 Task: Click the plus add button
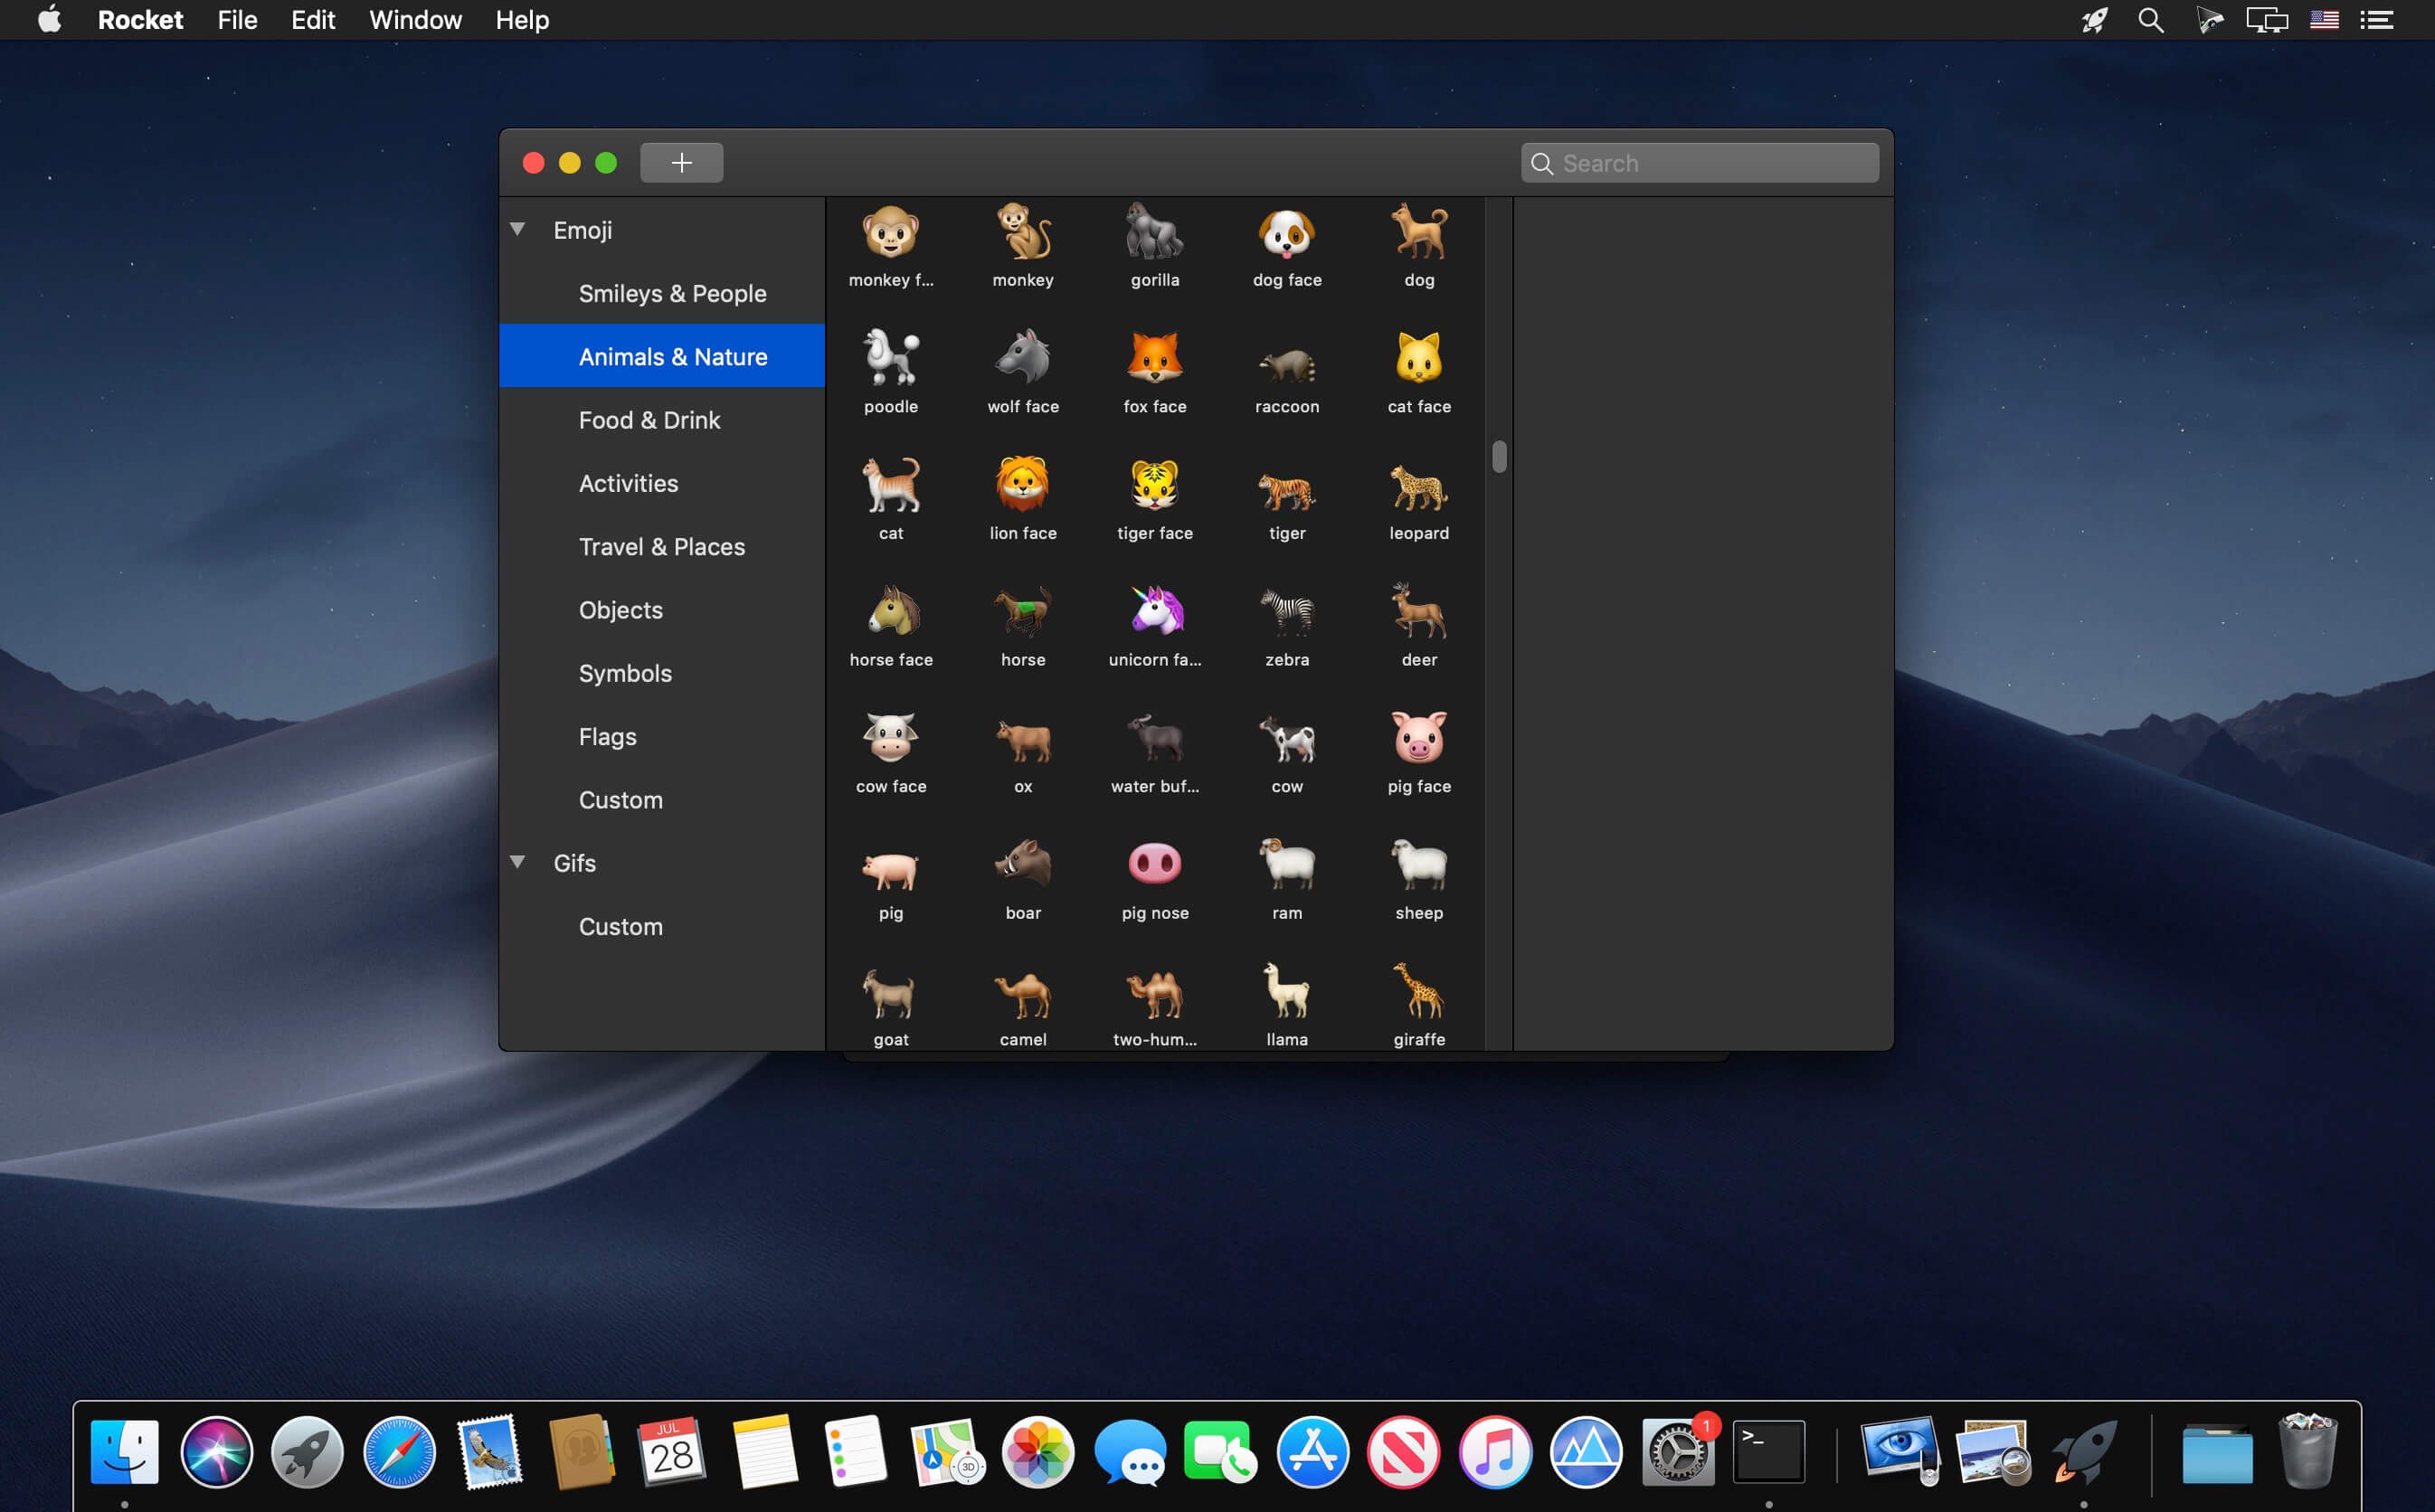(681, 163)
